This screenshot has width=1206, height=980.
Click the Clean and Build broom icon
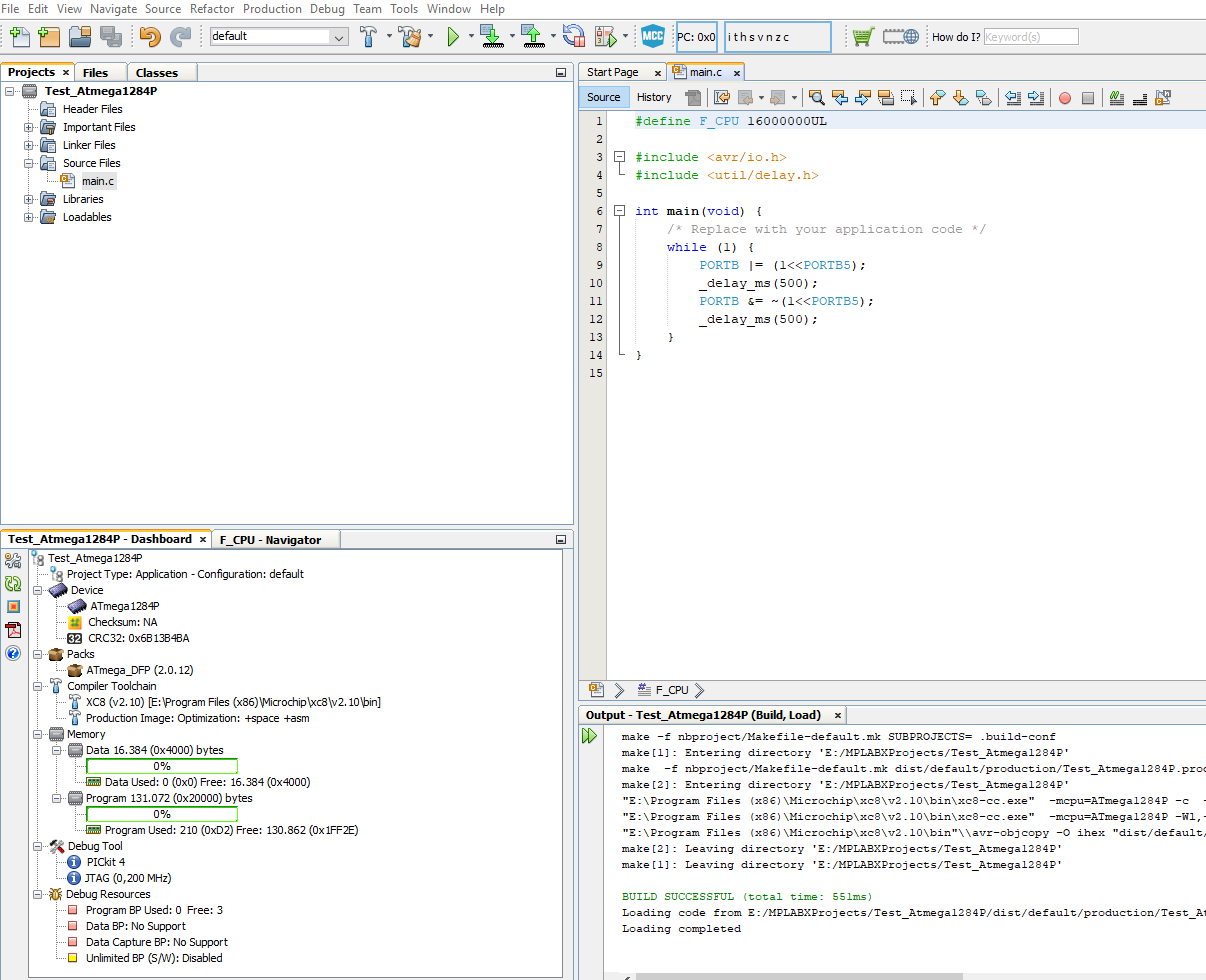(410, 37)
